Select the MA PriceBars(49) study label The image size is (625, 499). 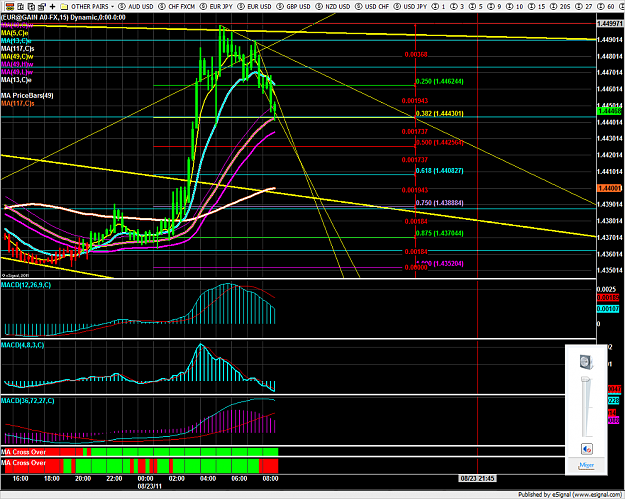point(27,96)
